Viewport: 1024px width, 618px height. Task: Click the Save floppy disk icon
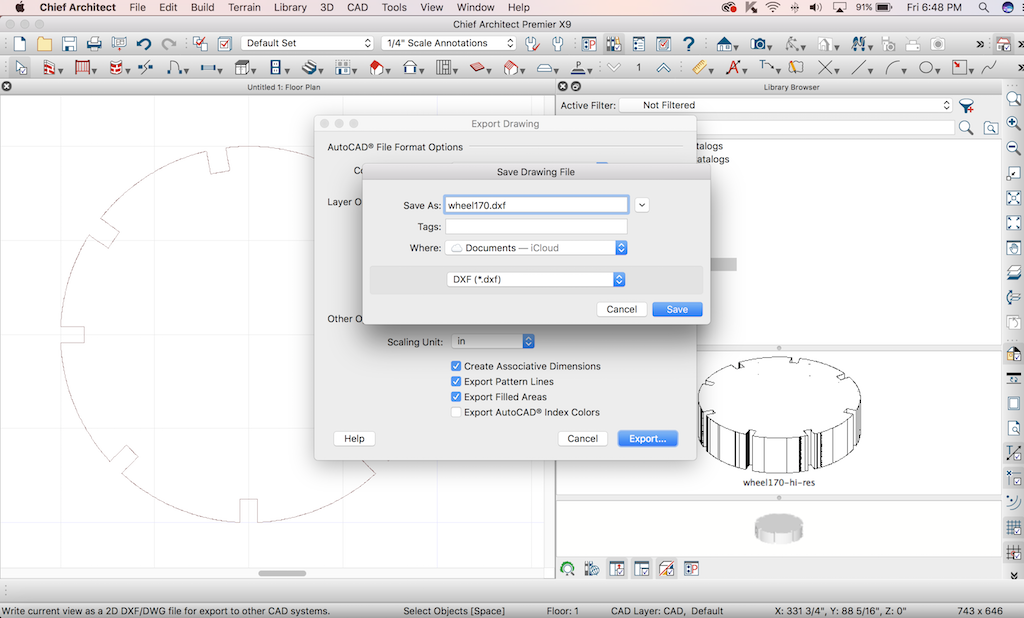tap(69, 44)
